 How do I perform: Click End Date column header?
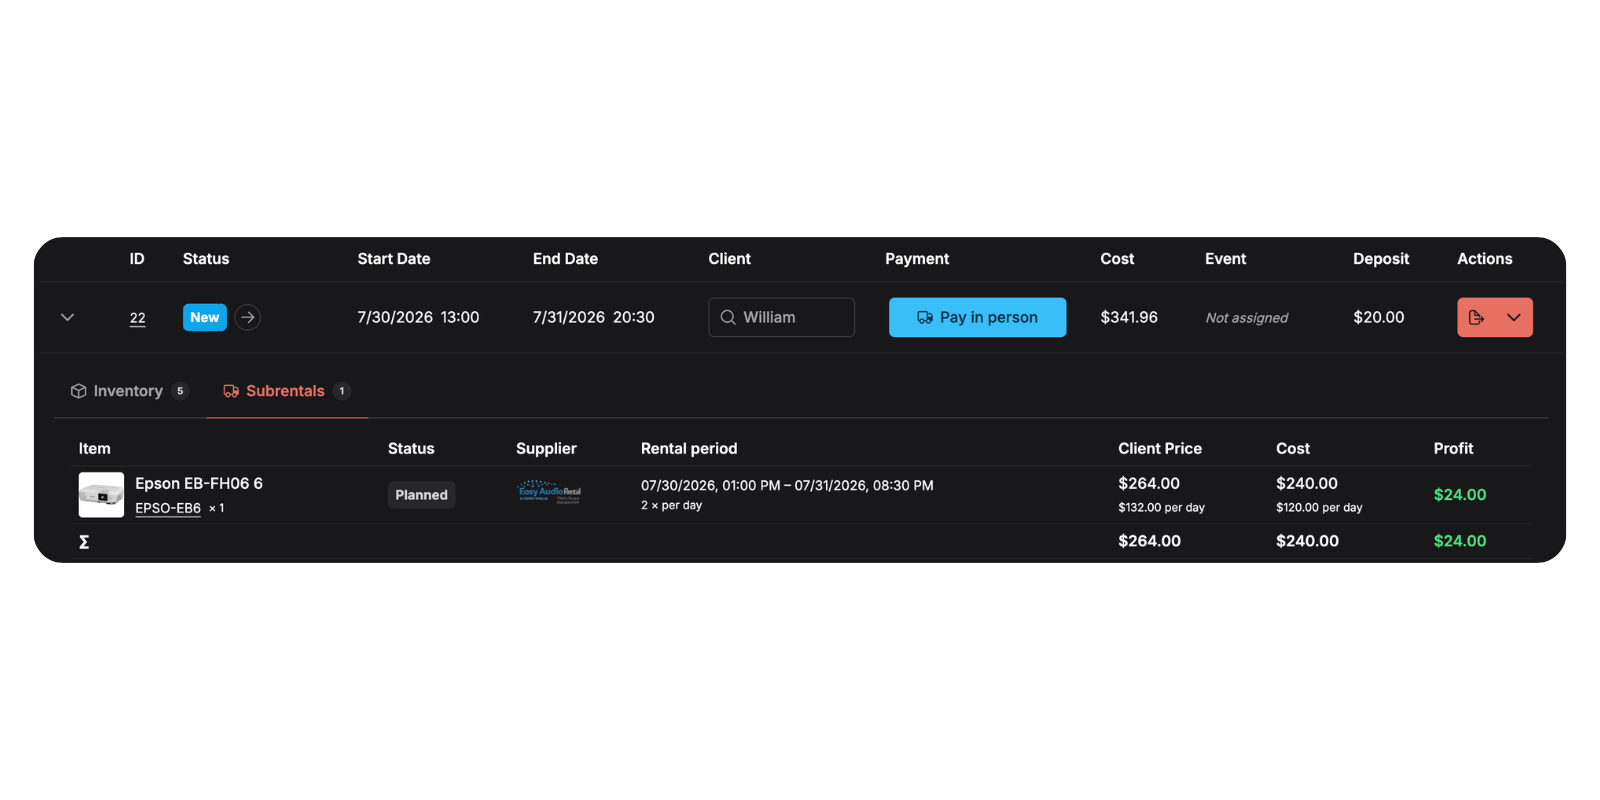tap(565, 259)
